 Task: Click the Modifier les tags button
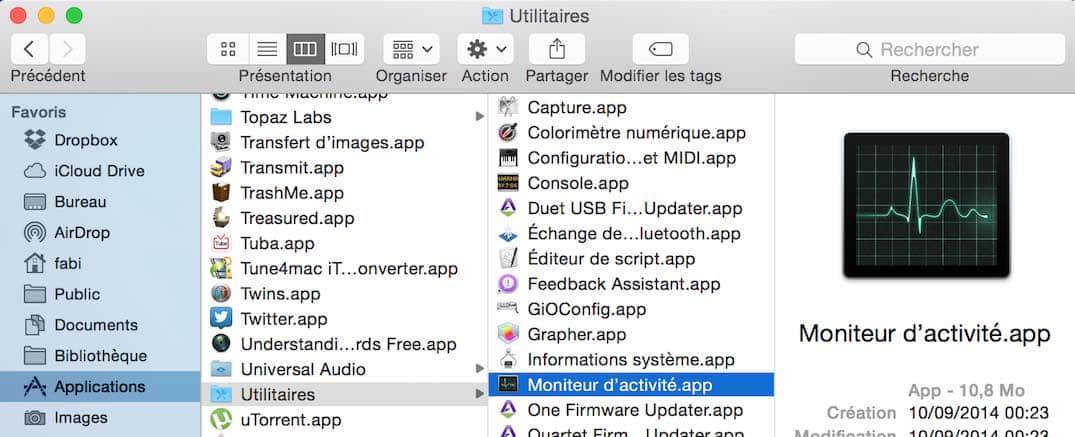click(x=660, y=49)
